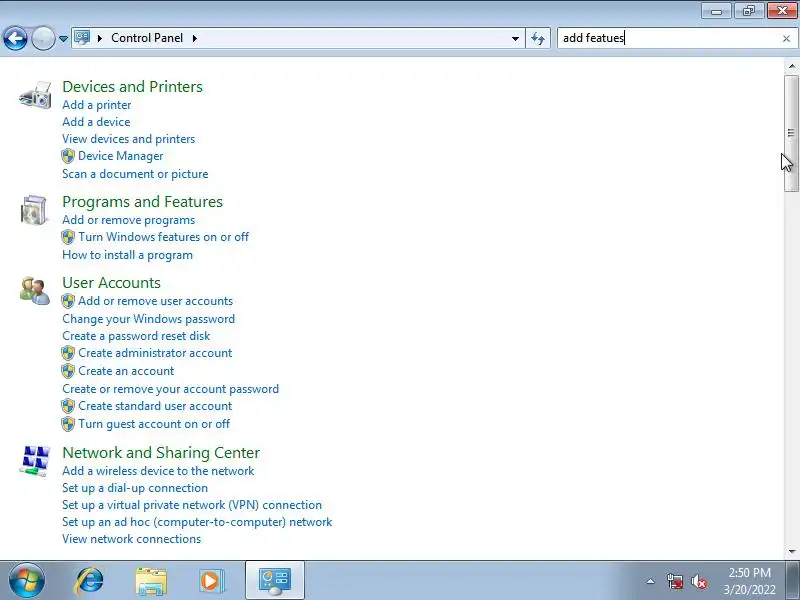800x600 pixels.
Task: Open Device Manager link
Action: coord(120,156)
